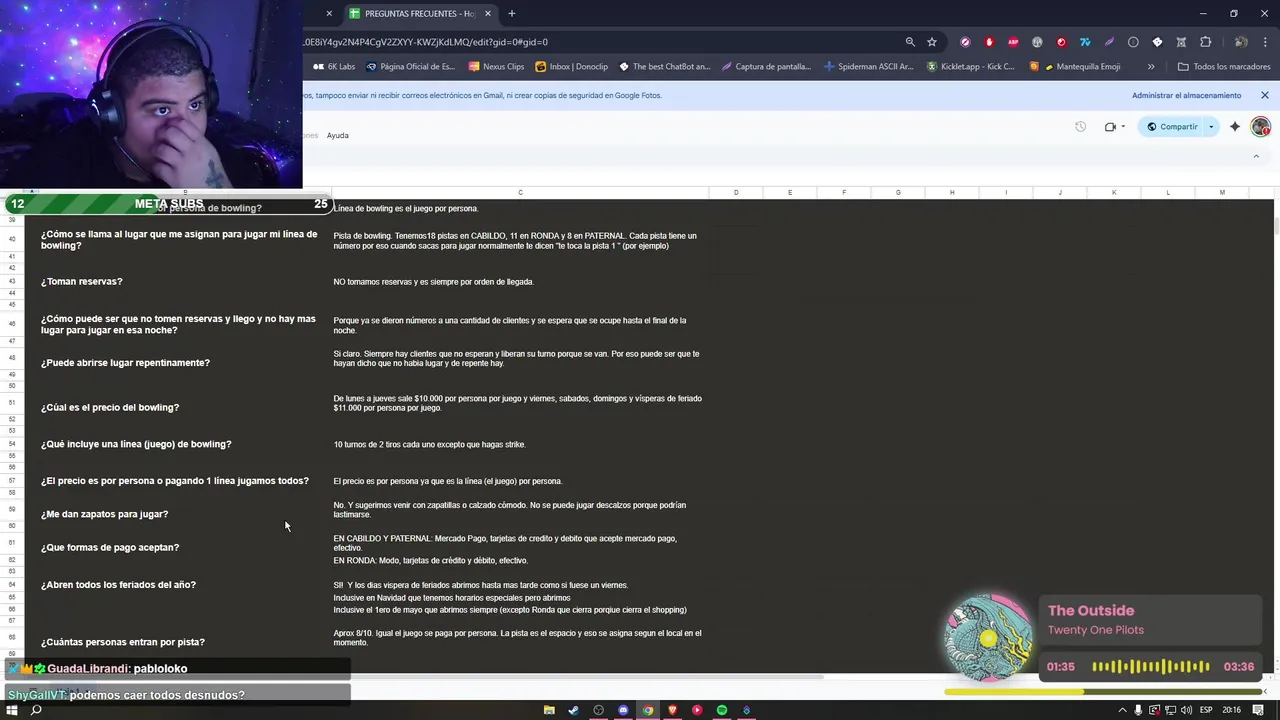Open The best ChatBot bookmark

[x=664, y=67]
